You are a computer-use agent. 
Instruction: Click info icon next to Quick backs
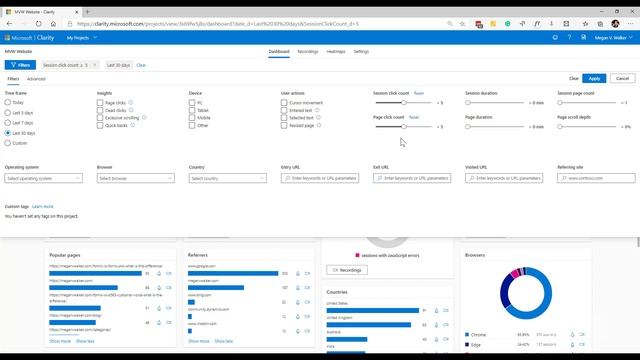pyautogui.click(x=132, y=125)
